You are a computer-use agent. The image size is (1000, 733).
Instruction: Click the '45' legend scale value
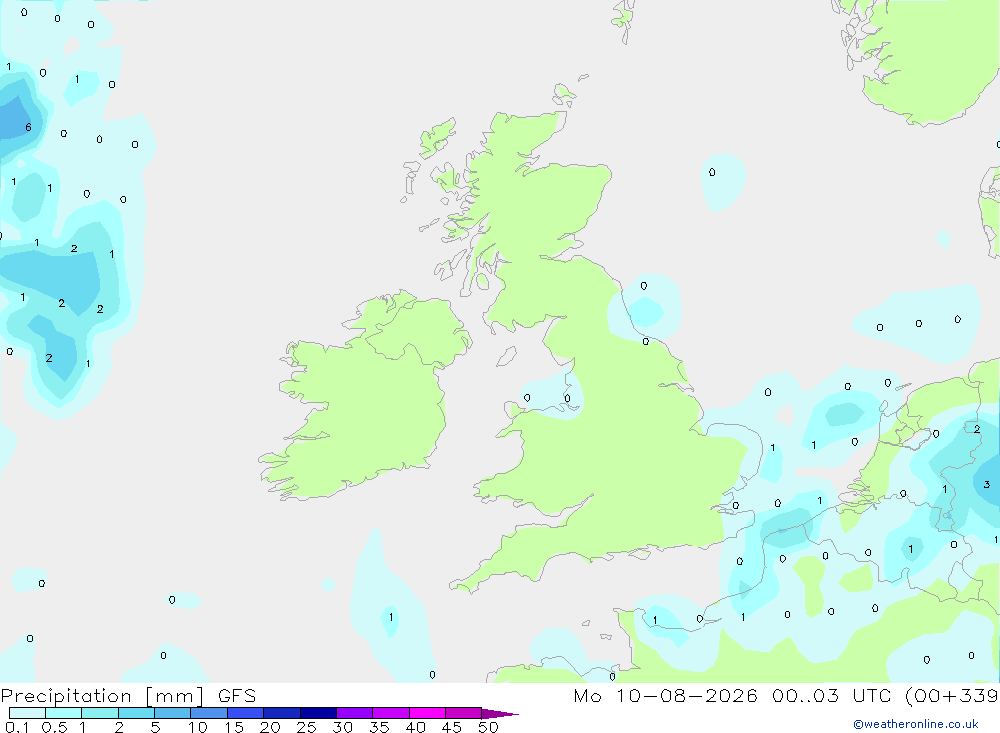(452, 727)
